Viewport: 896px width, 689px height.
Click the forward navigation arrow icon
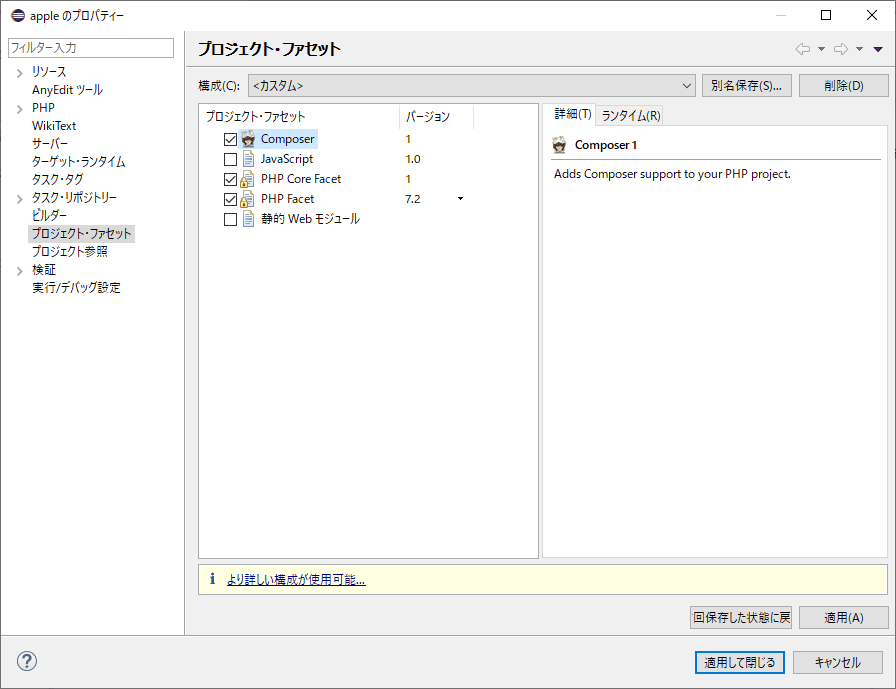pyautogui.click(x=841, y=49)
